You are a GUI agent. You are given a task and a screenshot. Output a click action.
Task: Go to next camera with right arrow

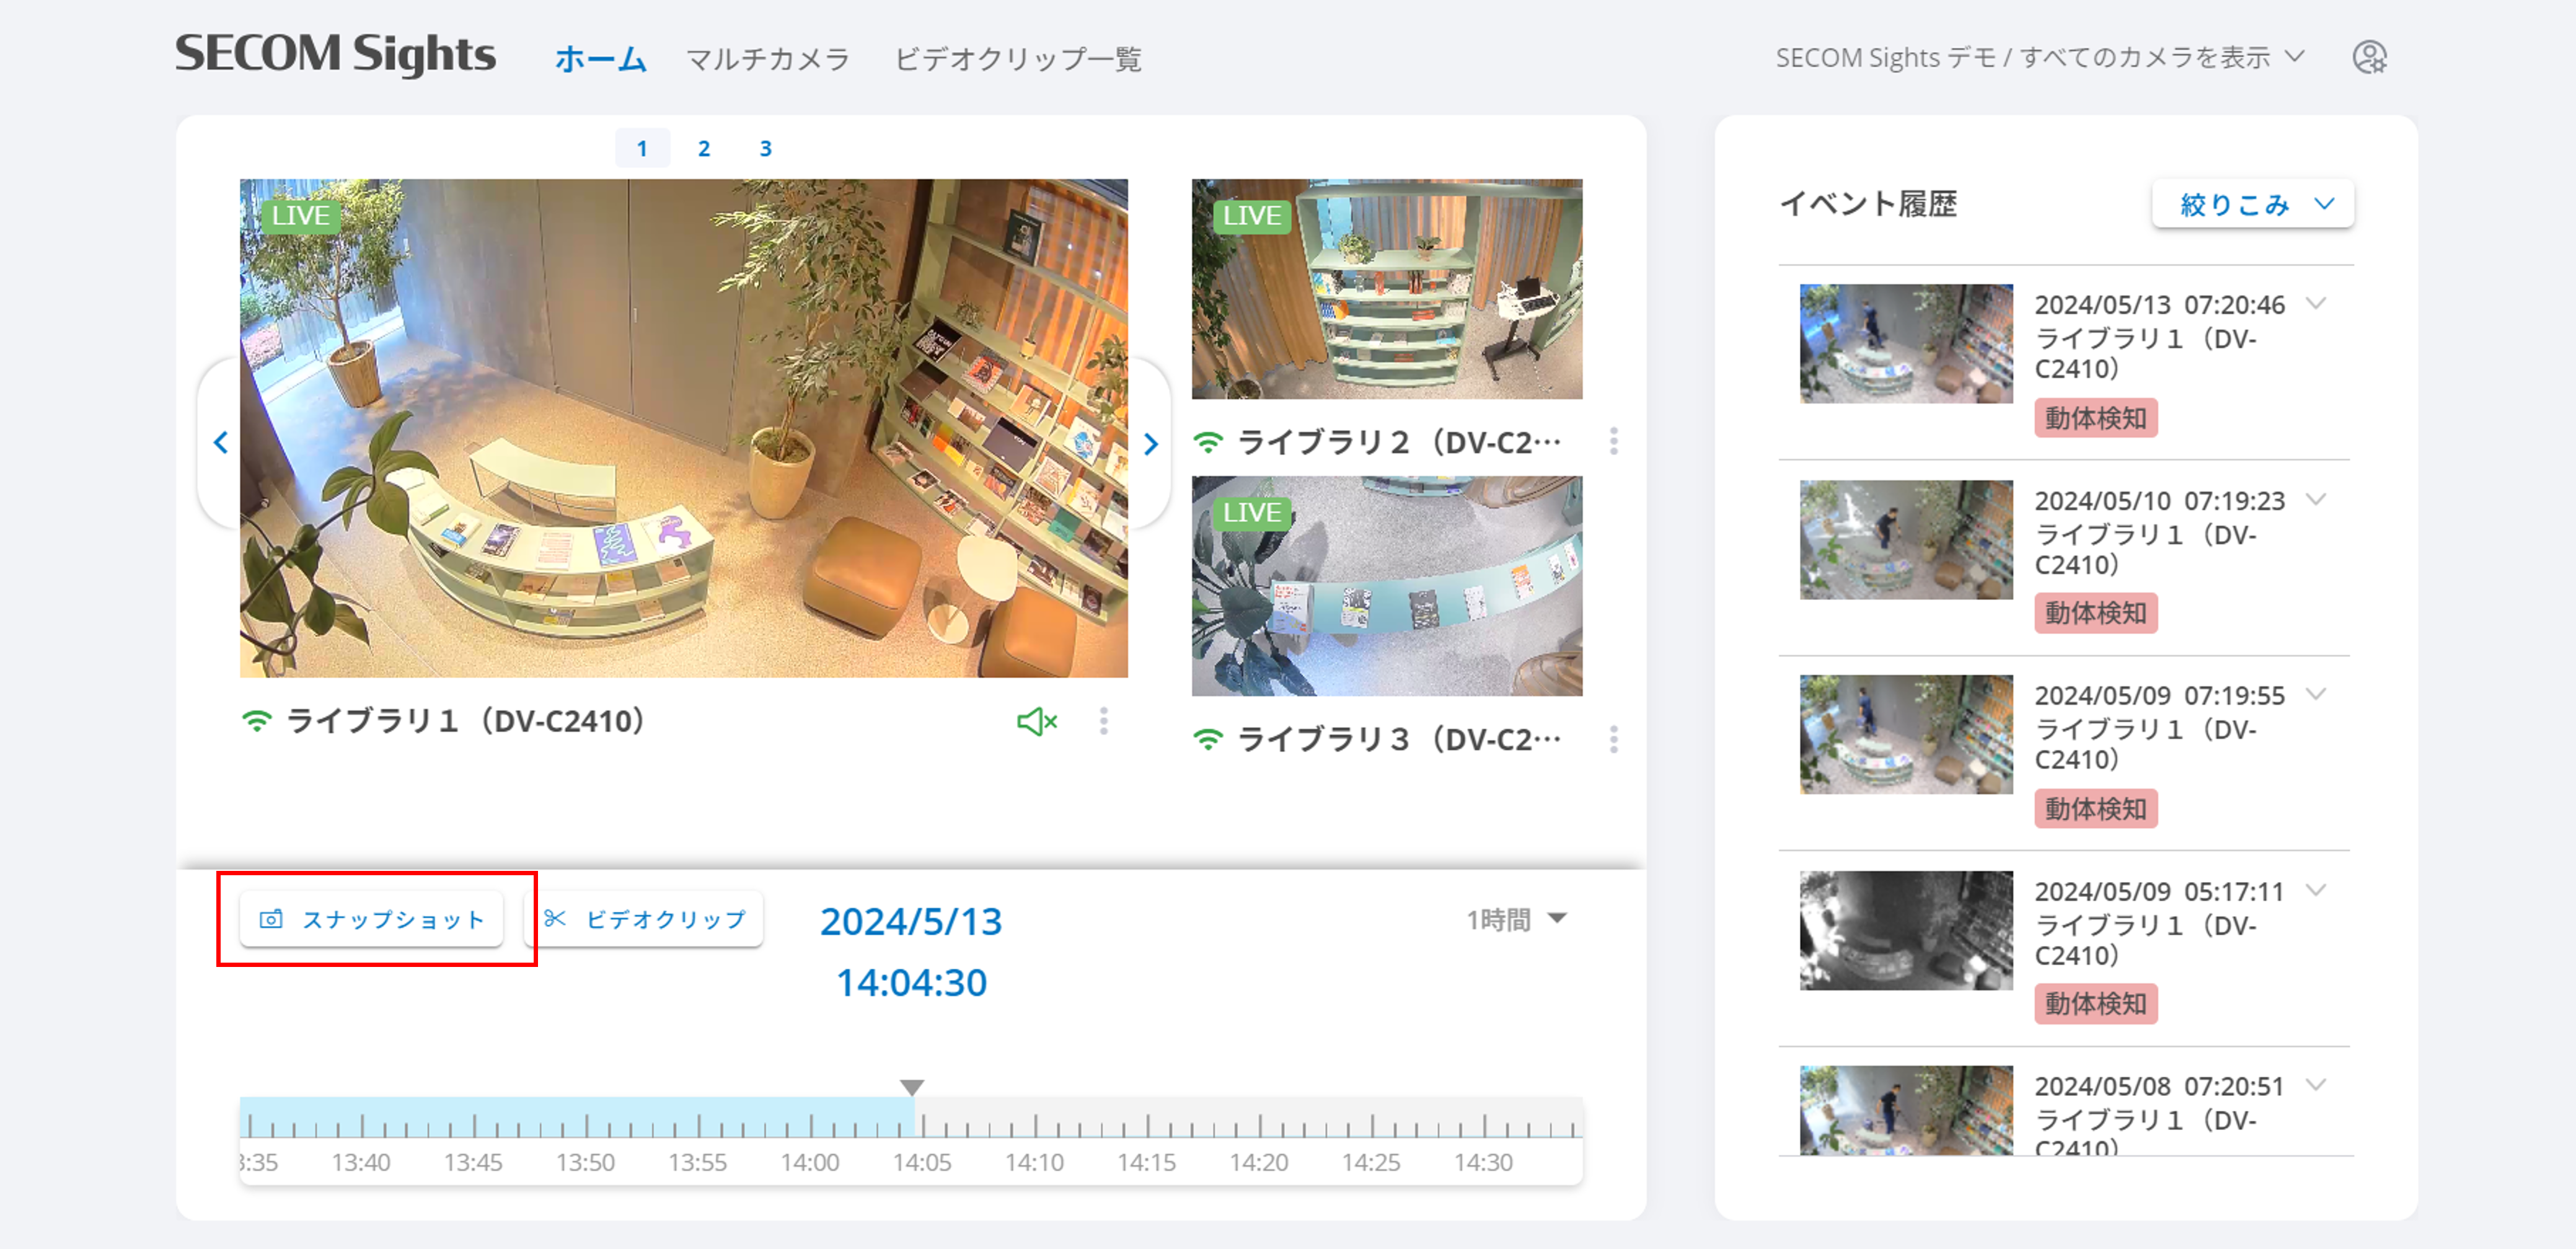[x=1150, y=443]
